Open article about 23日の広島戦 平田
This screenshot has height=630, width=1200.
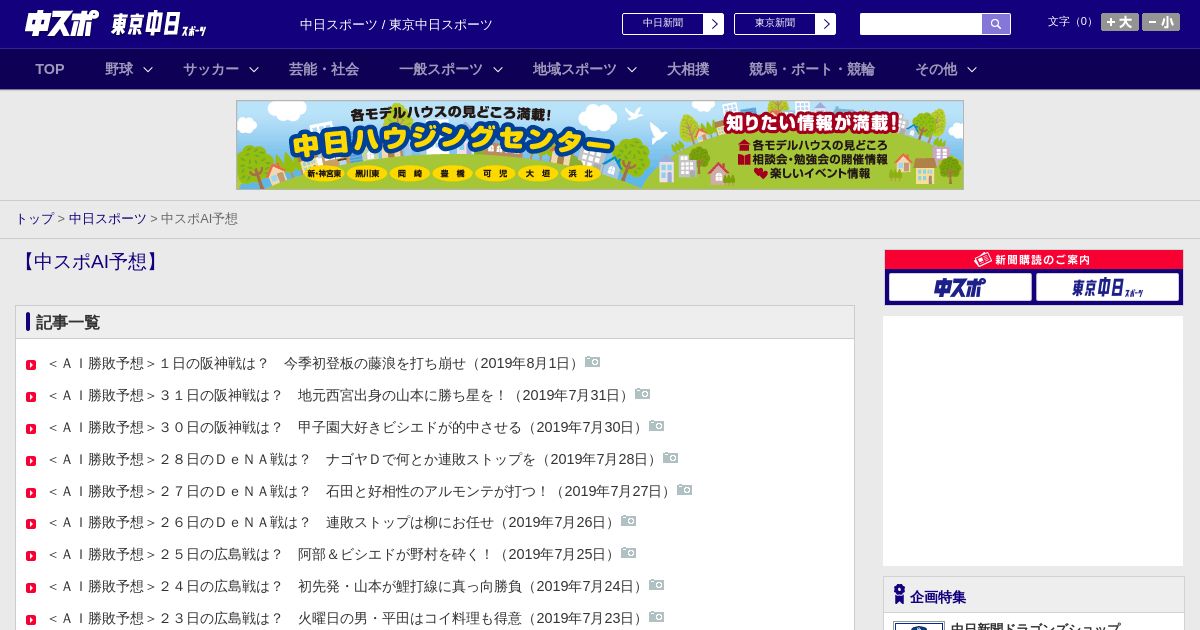point(347,618)
